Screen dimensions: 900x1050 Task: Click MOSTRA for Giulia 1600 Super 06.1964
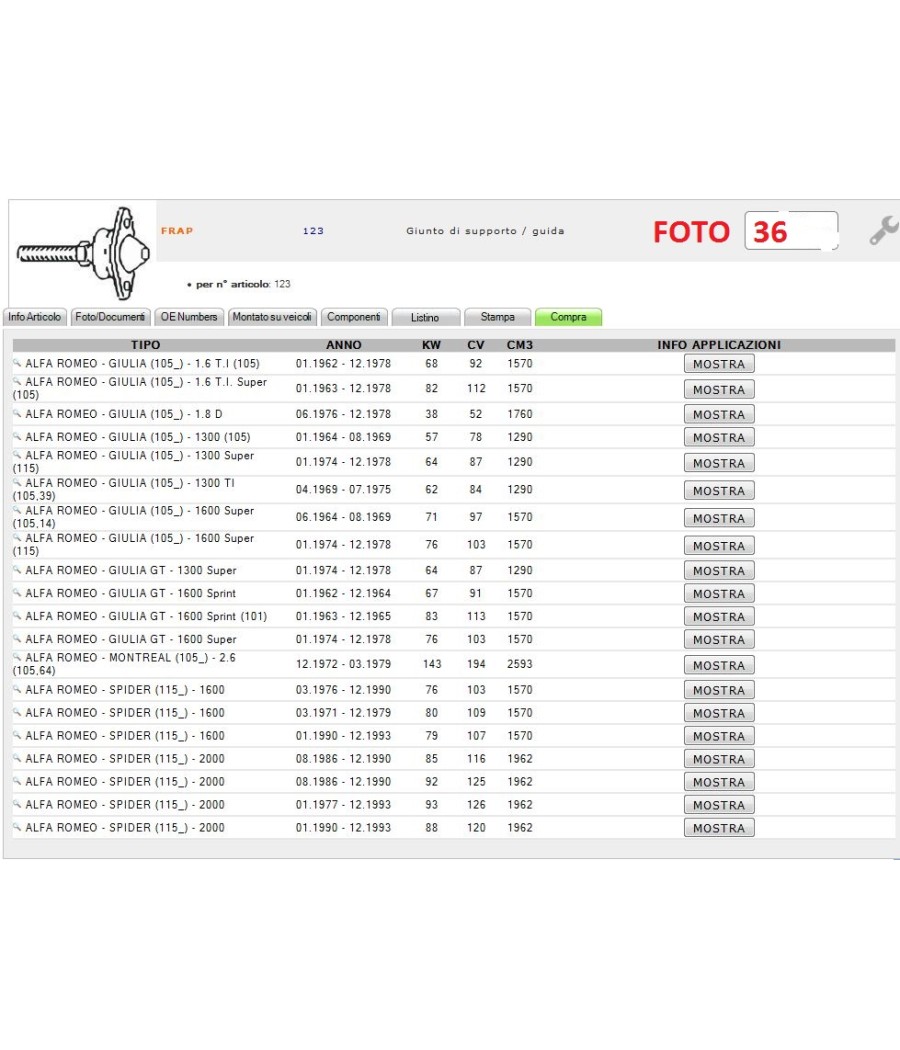pos(719,518)
